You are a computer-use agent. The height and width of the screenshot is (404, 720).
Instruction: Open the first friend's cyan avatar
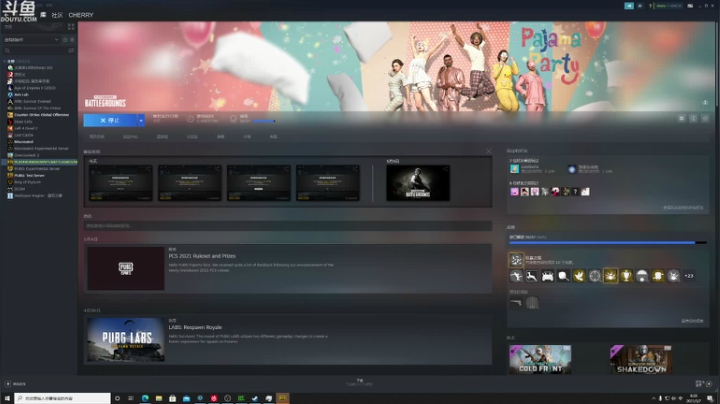pos(514,169)
